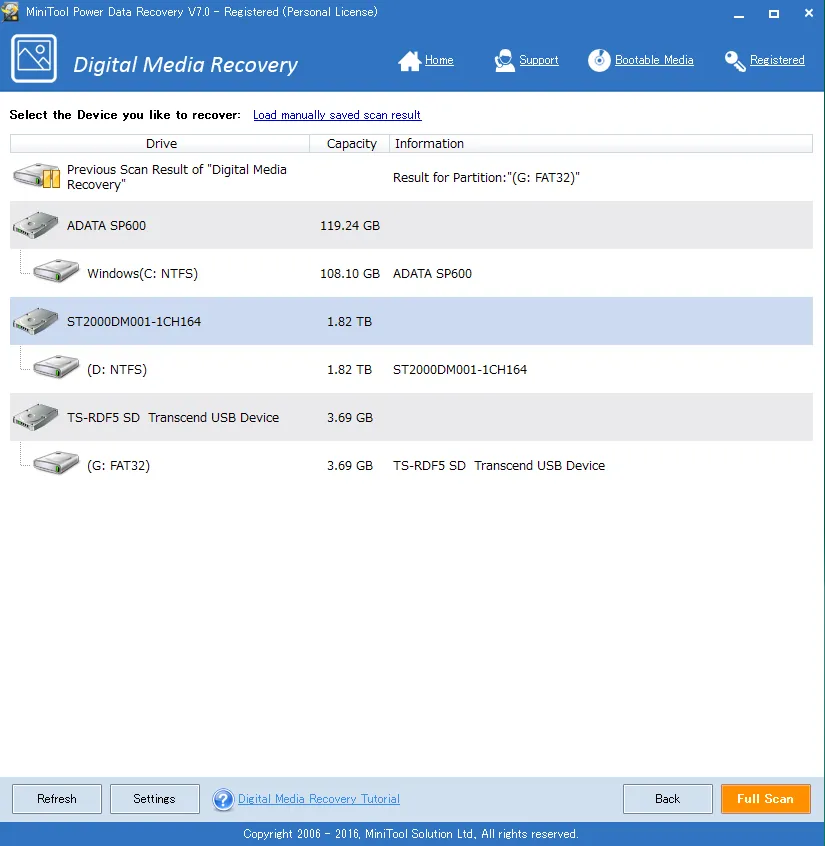Select the (D: NTFS) partition row

click(x=116, y=370)
